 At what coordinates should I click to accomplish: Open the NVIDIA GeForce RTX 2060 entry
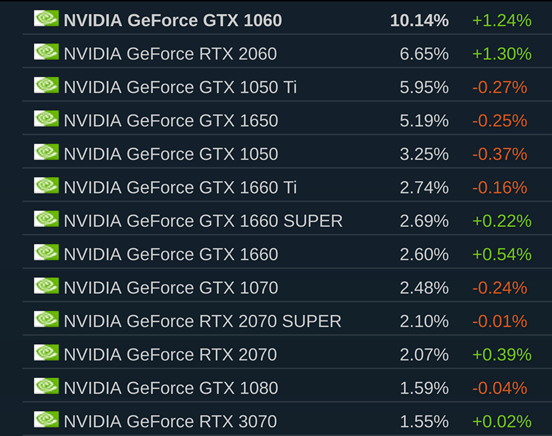coord(170,54)
